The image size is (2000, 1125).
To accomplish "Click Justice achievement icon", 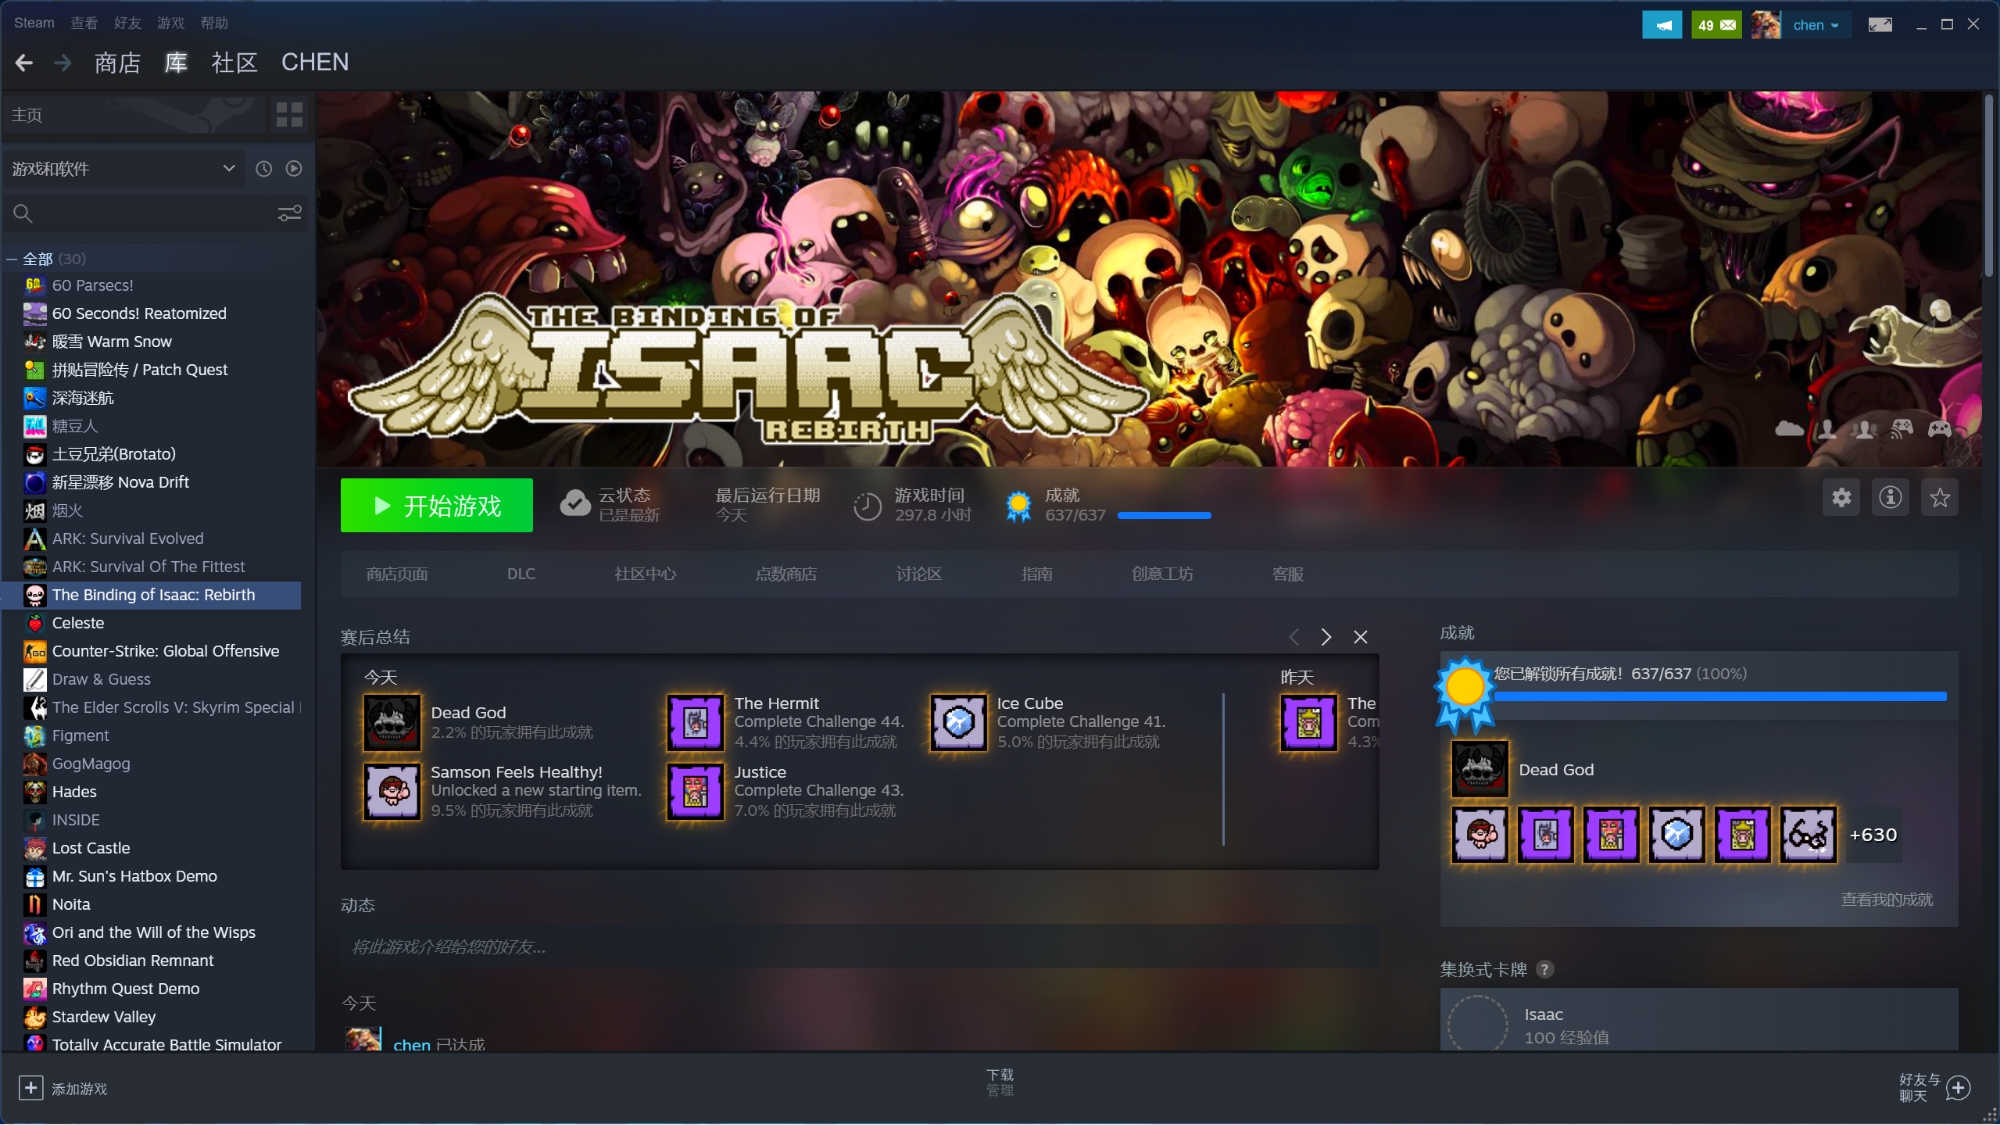I will [x=695, y=791].
